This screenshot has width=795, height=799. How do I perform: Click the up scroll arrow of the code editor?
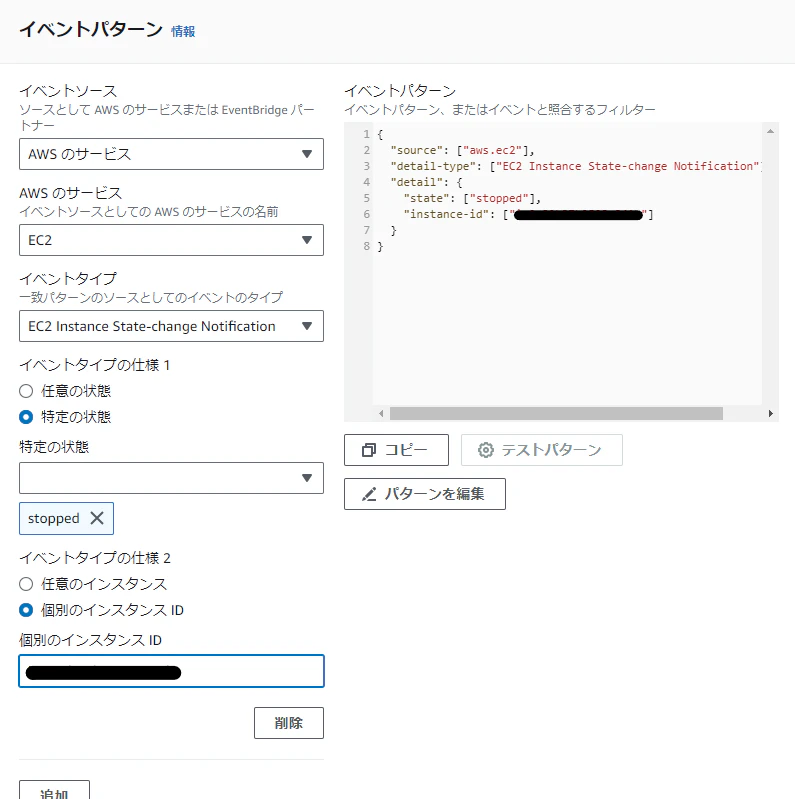click(x=771, y=131)
